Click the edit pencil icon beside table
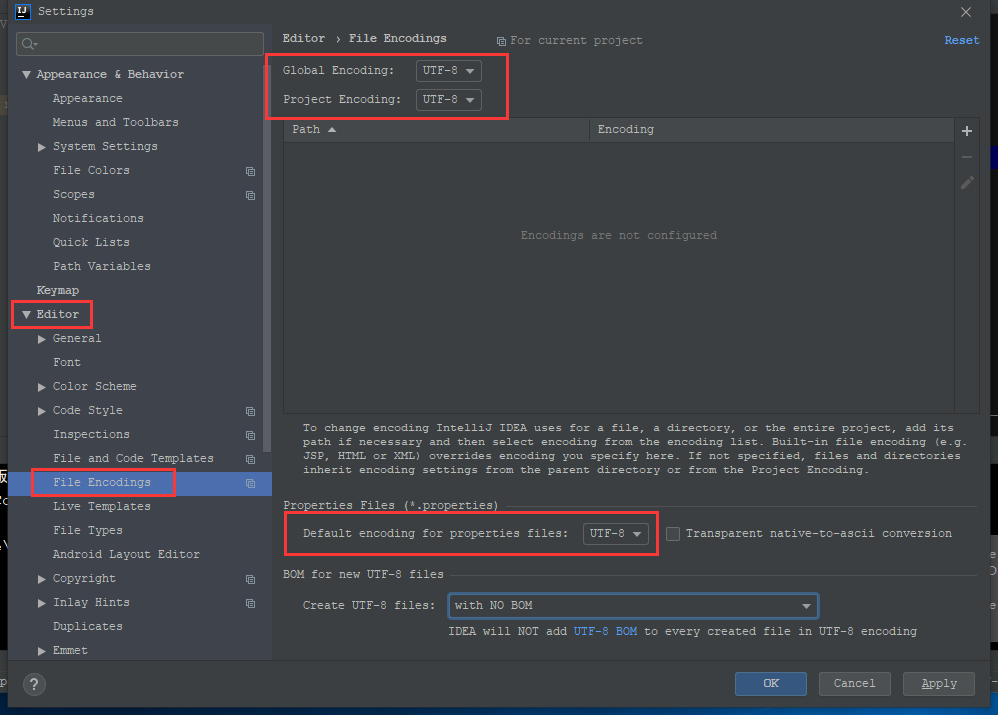The height and width of the screenshot is (715, 998). [x=967, y=183]
